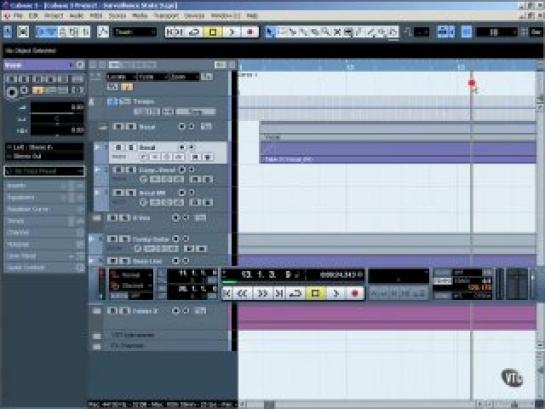Adjust the inspector volume fader
The width and height of the screenshot is (545, 409).
click(x=57, y=108)
